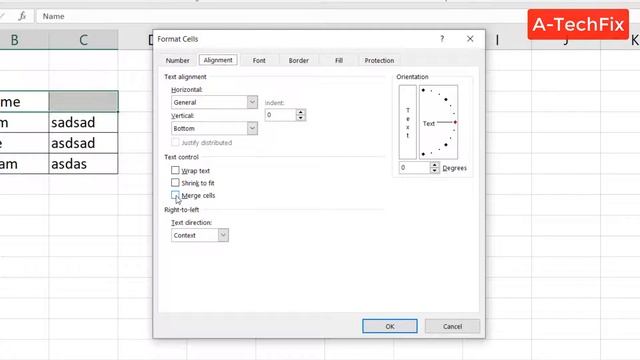Increase the Indent spinner value
640x360 pixels.
click(301, 112)
